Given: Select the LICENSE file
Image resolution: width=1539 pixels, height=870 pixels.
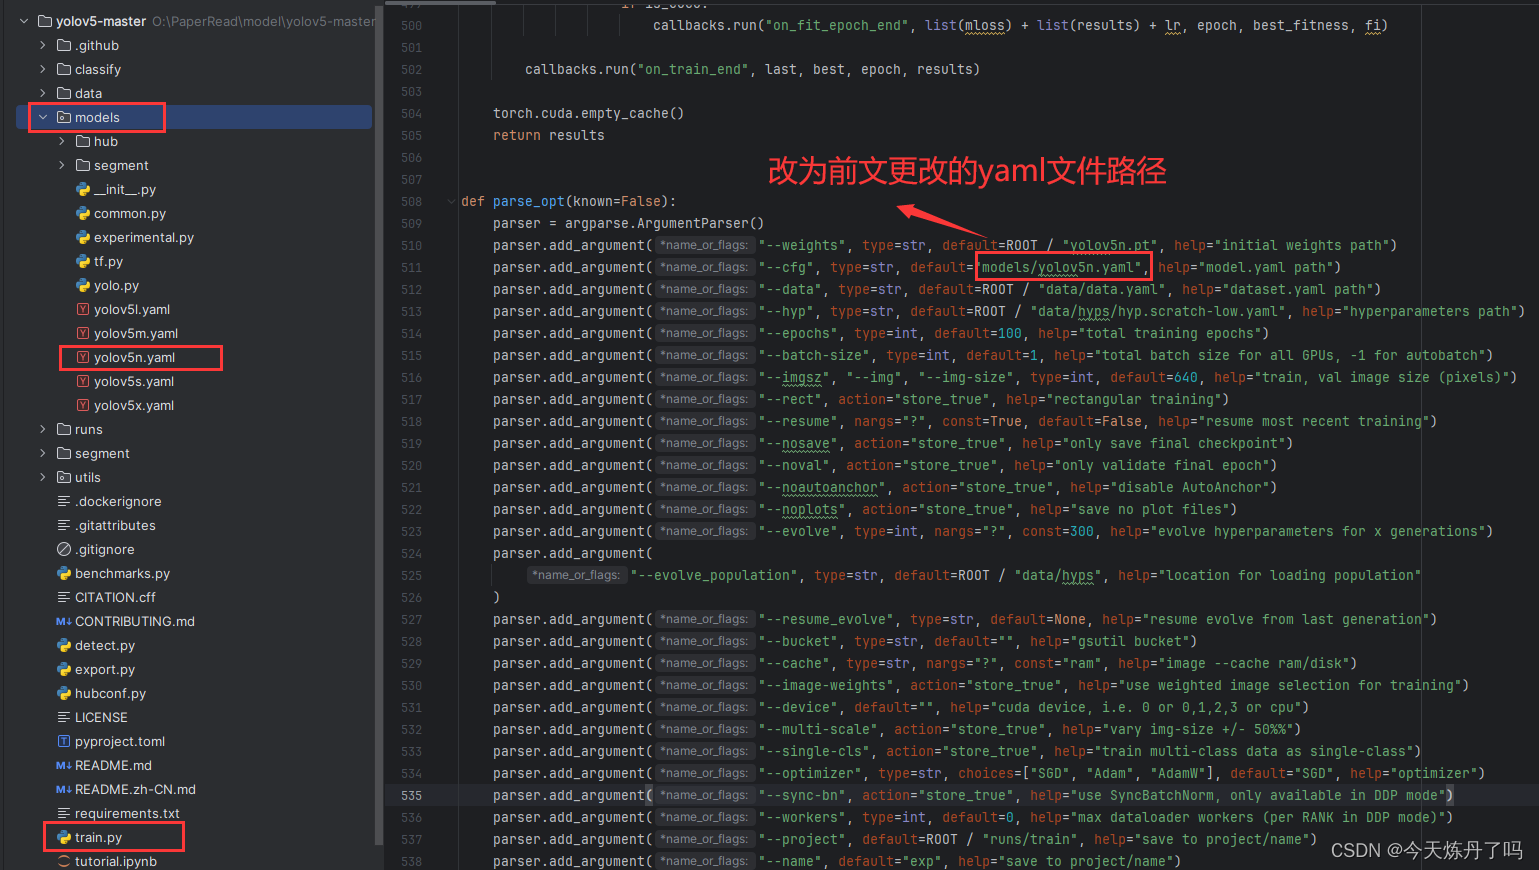Looking at the screenshot, I should [x=101, y=717].
